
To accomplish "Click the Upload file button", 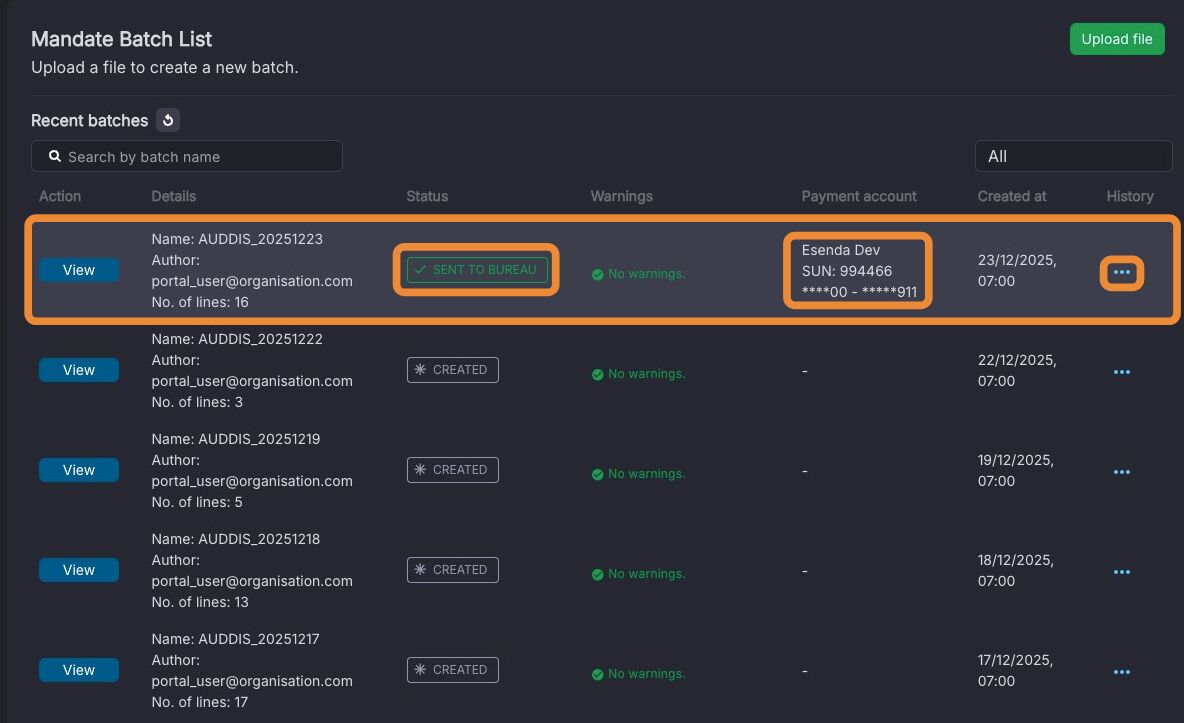I will (1117, 39).
